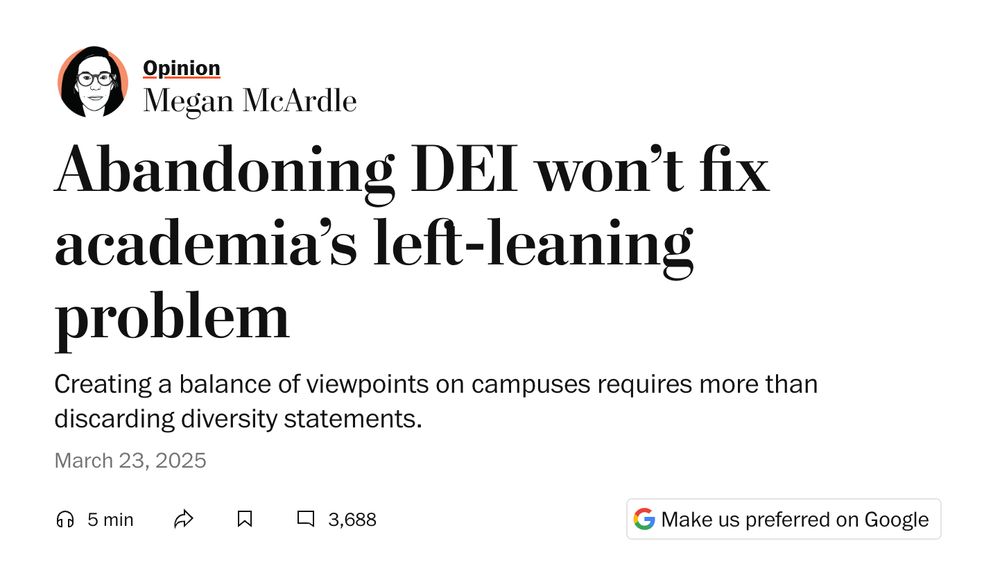1000x583 pixels.
Task: Click the 3,688 comment count
Action: tap(352, 519)
